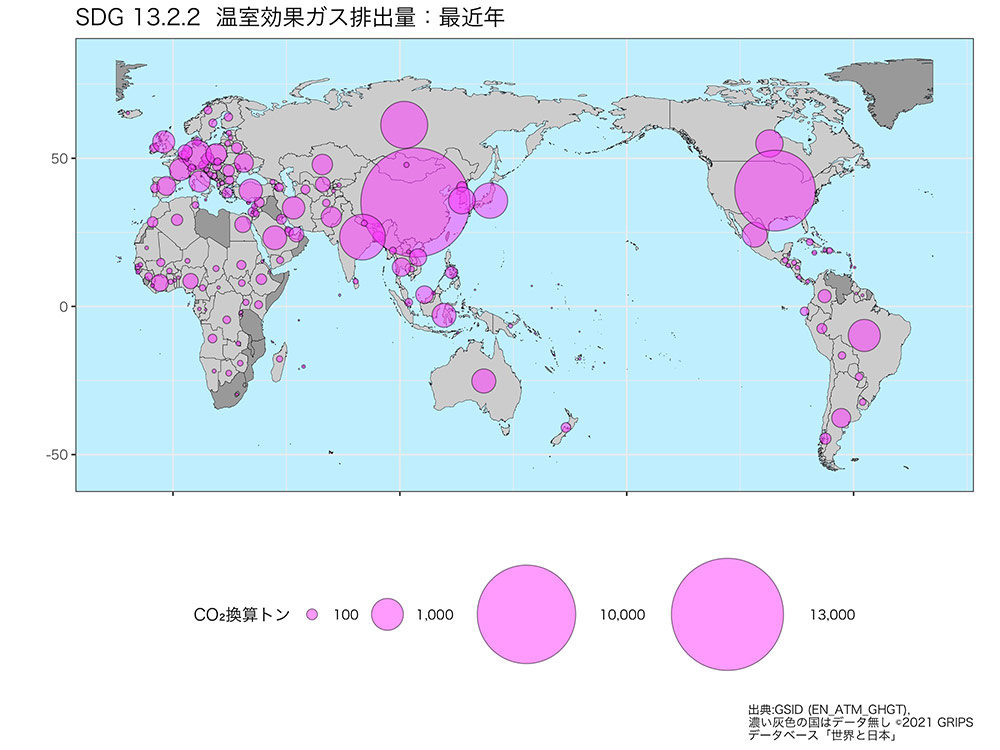Select the 13,000 legend circle
The width and height of the screenshot is (1000, 750).
pyautogui.click(x=727, y=614)
